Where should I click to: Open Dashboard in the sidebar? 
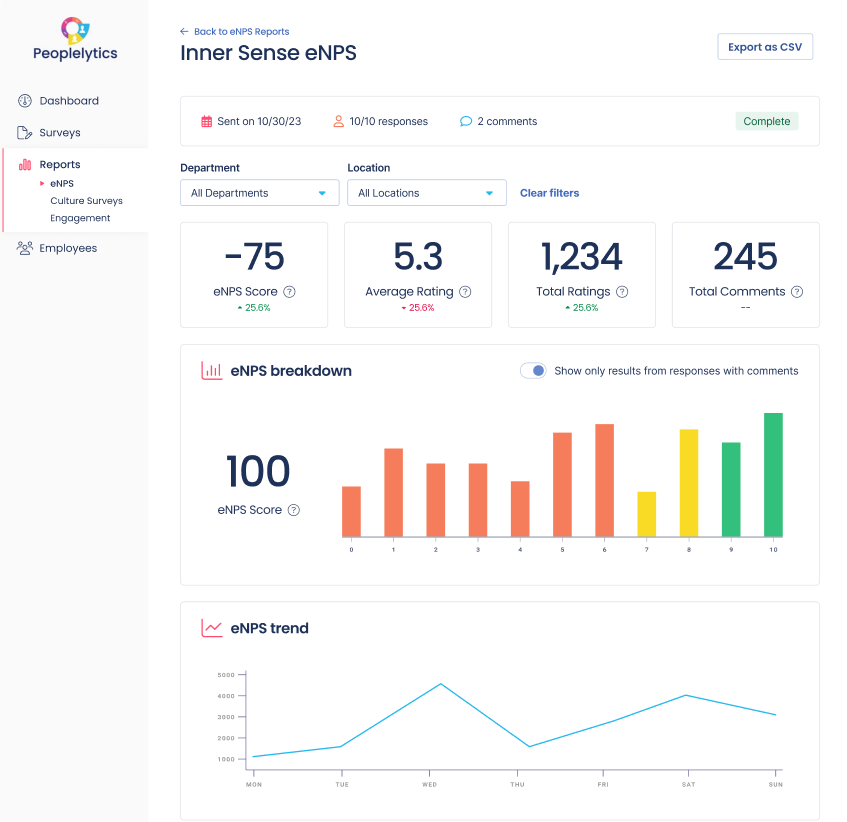coord(69,101)
